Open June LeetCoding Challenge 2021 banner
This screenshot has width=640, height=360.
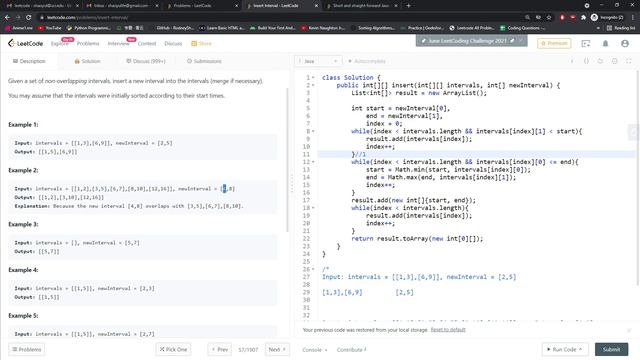click(x=471, y=41)
